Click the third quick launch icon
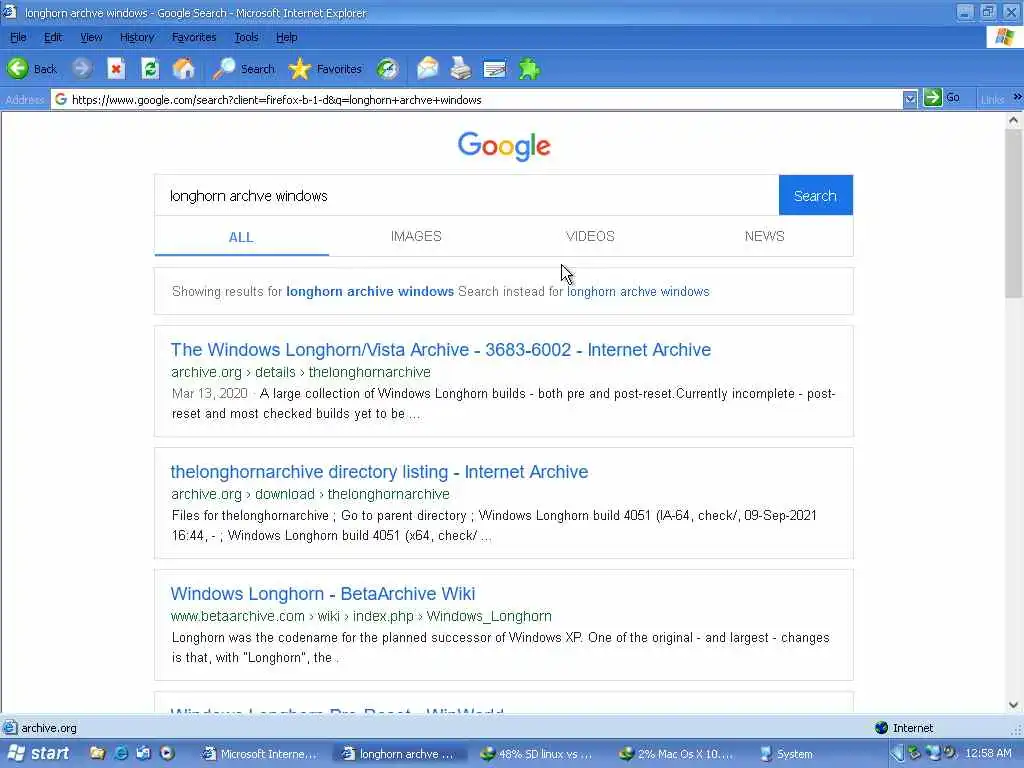Screen dimensions: 1024x768 [144, 753]
